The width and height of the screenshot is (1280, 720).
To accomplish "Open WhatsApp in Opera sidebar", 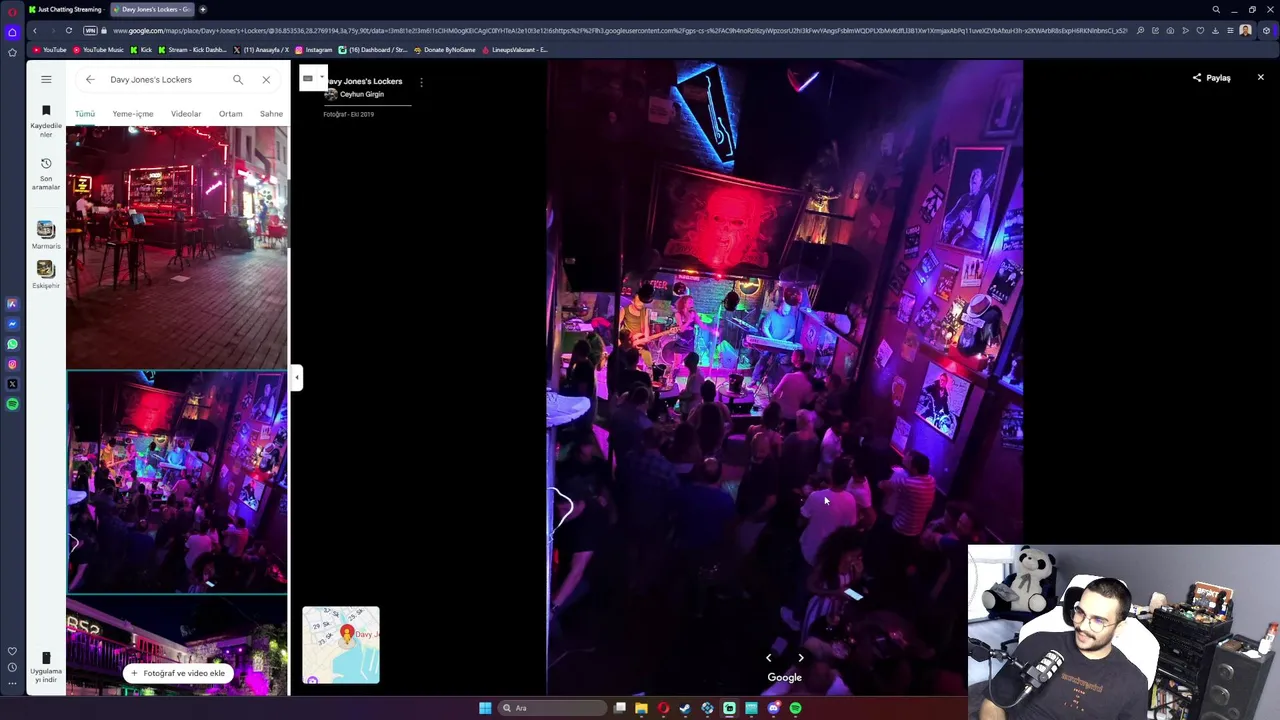I will [12, 344].
